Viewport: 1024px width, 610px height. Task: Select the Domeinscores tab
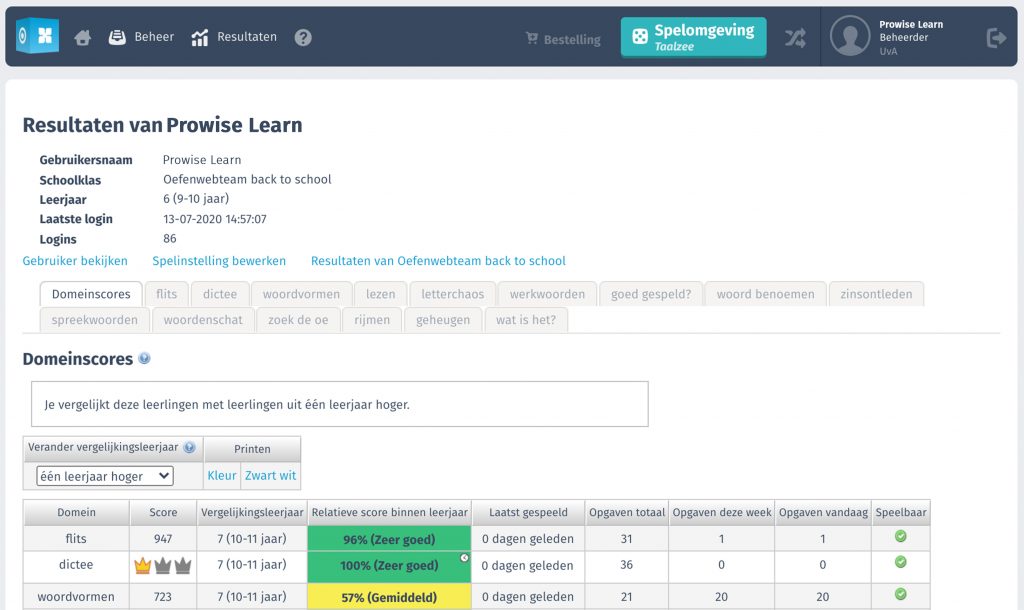coord(91,294)
